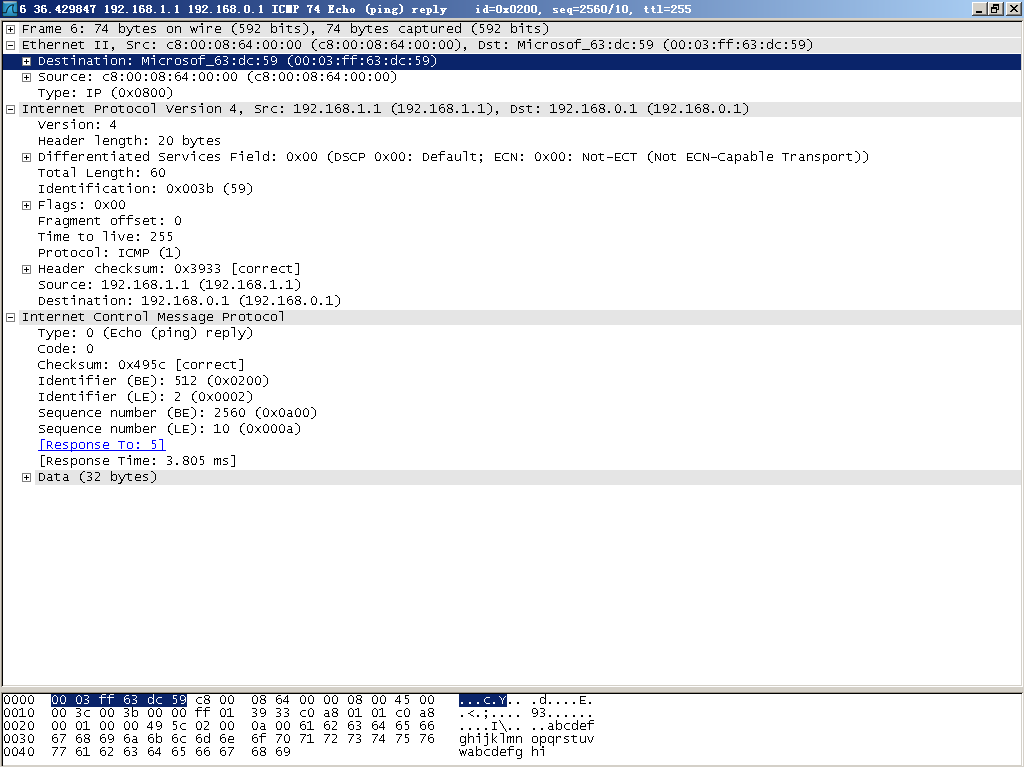
Task: Expand the Destination Microsof_63:dc:59 node
Action: [x=26, y=61]
